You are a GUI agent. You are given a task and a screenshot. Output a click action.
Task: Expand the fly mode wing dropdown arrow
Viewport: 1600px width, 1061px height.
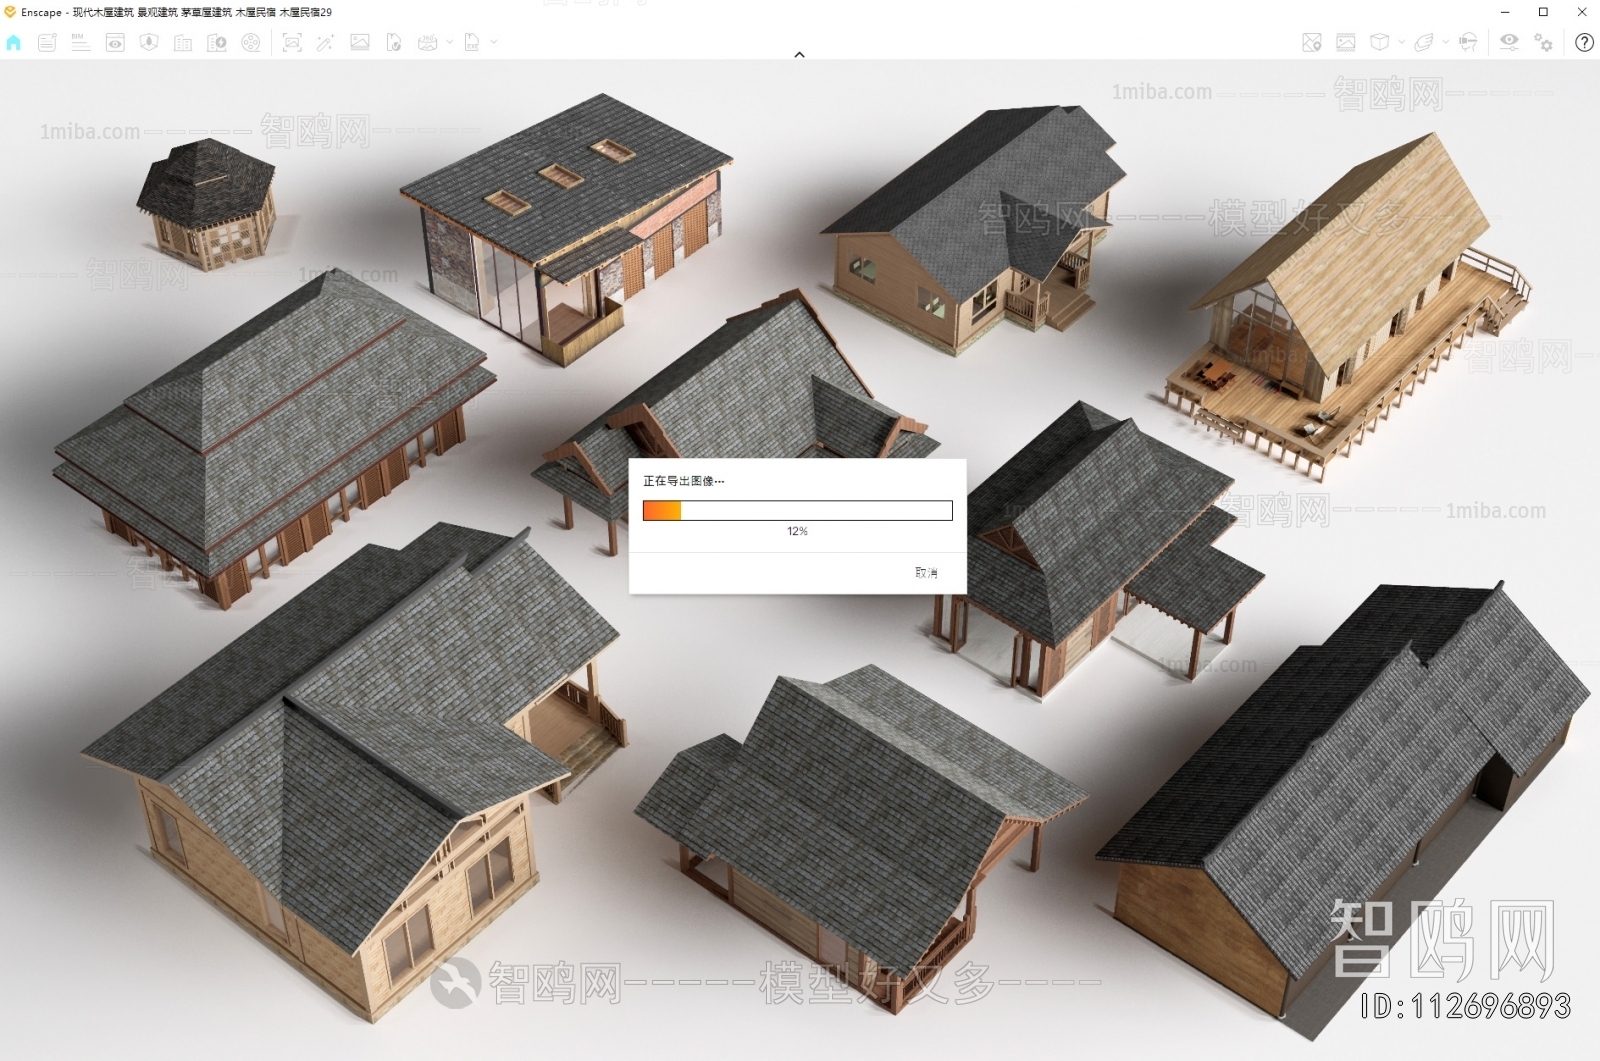[1445, 42]
